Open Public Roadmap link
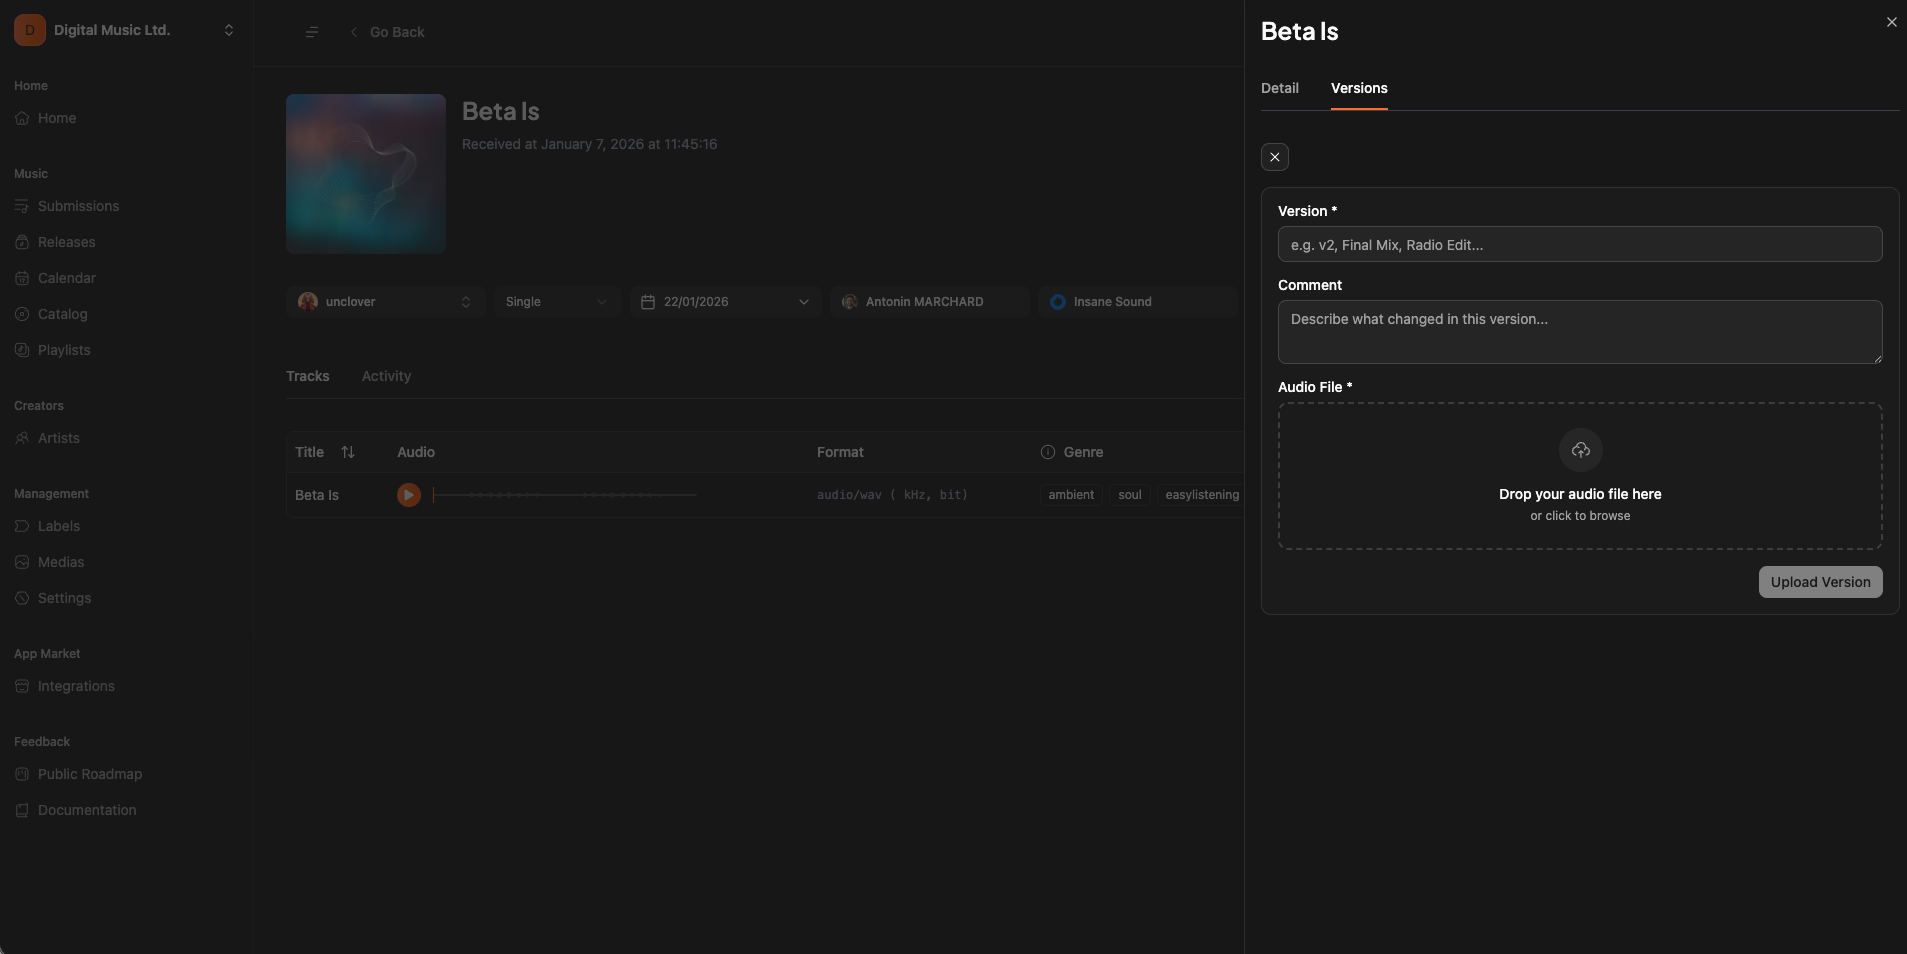 pyautogui.click(x=90, y=774)
